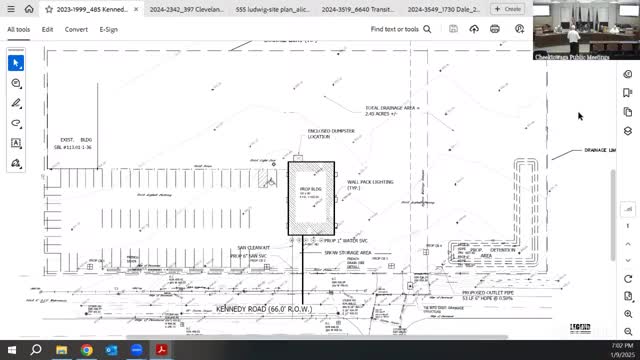
Task: Click the vertical scrollbar thumb
Action: [613, 215]
